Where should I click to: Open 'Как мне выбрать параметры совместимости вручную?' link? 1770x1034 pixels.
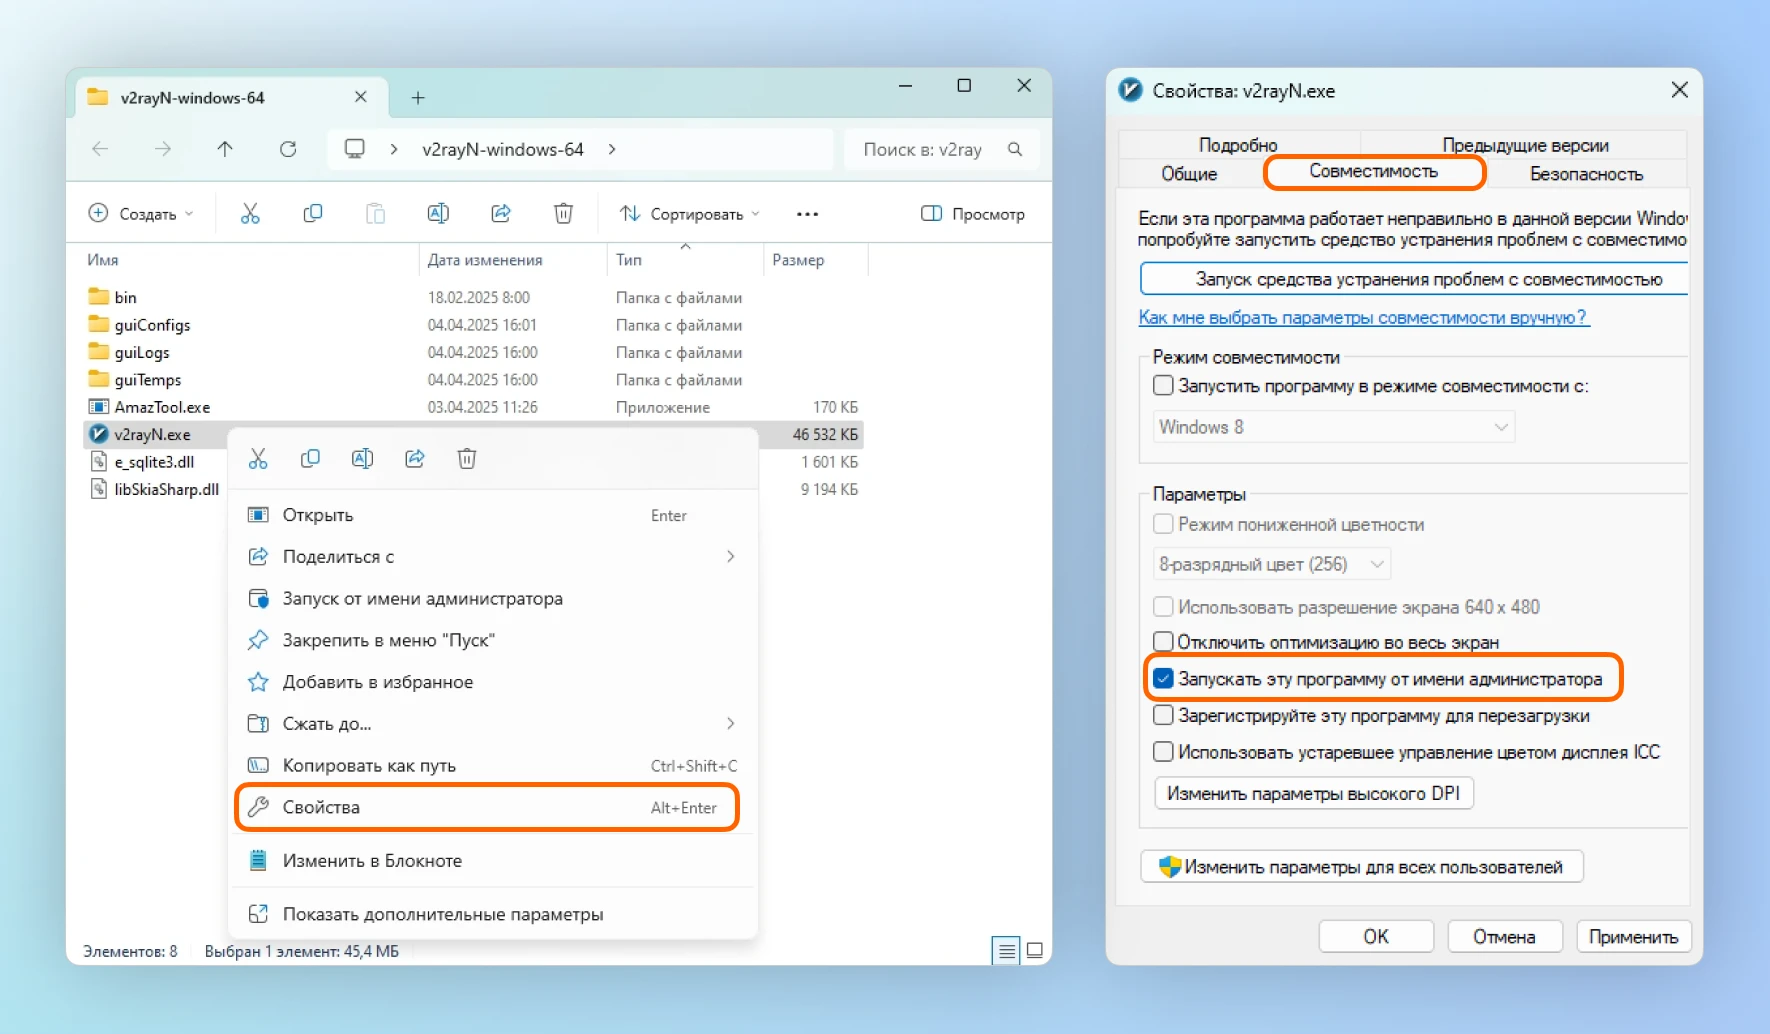click(x=1362, y=317)
